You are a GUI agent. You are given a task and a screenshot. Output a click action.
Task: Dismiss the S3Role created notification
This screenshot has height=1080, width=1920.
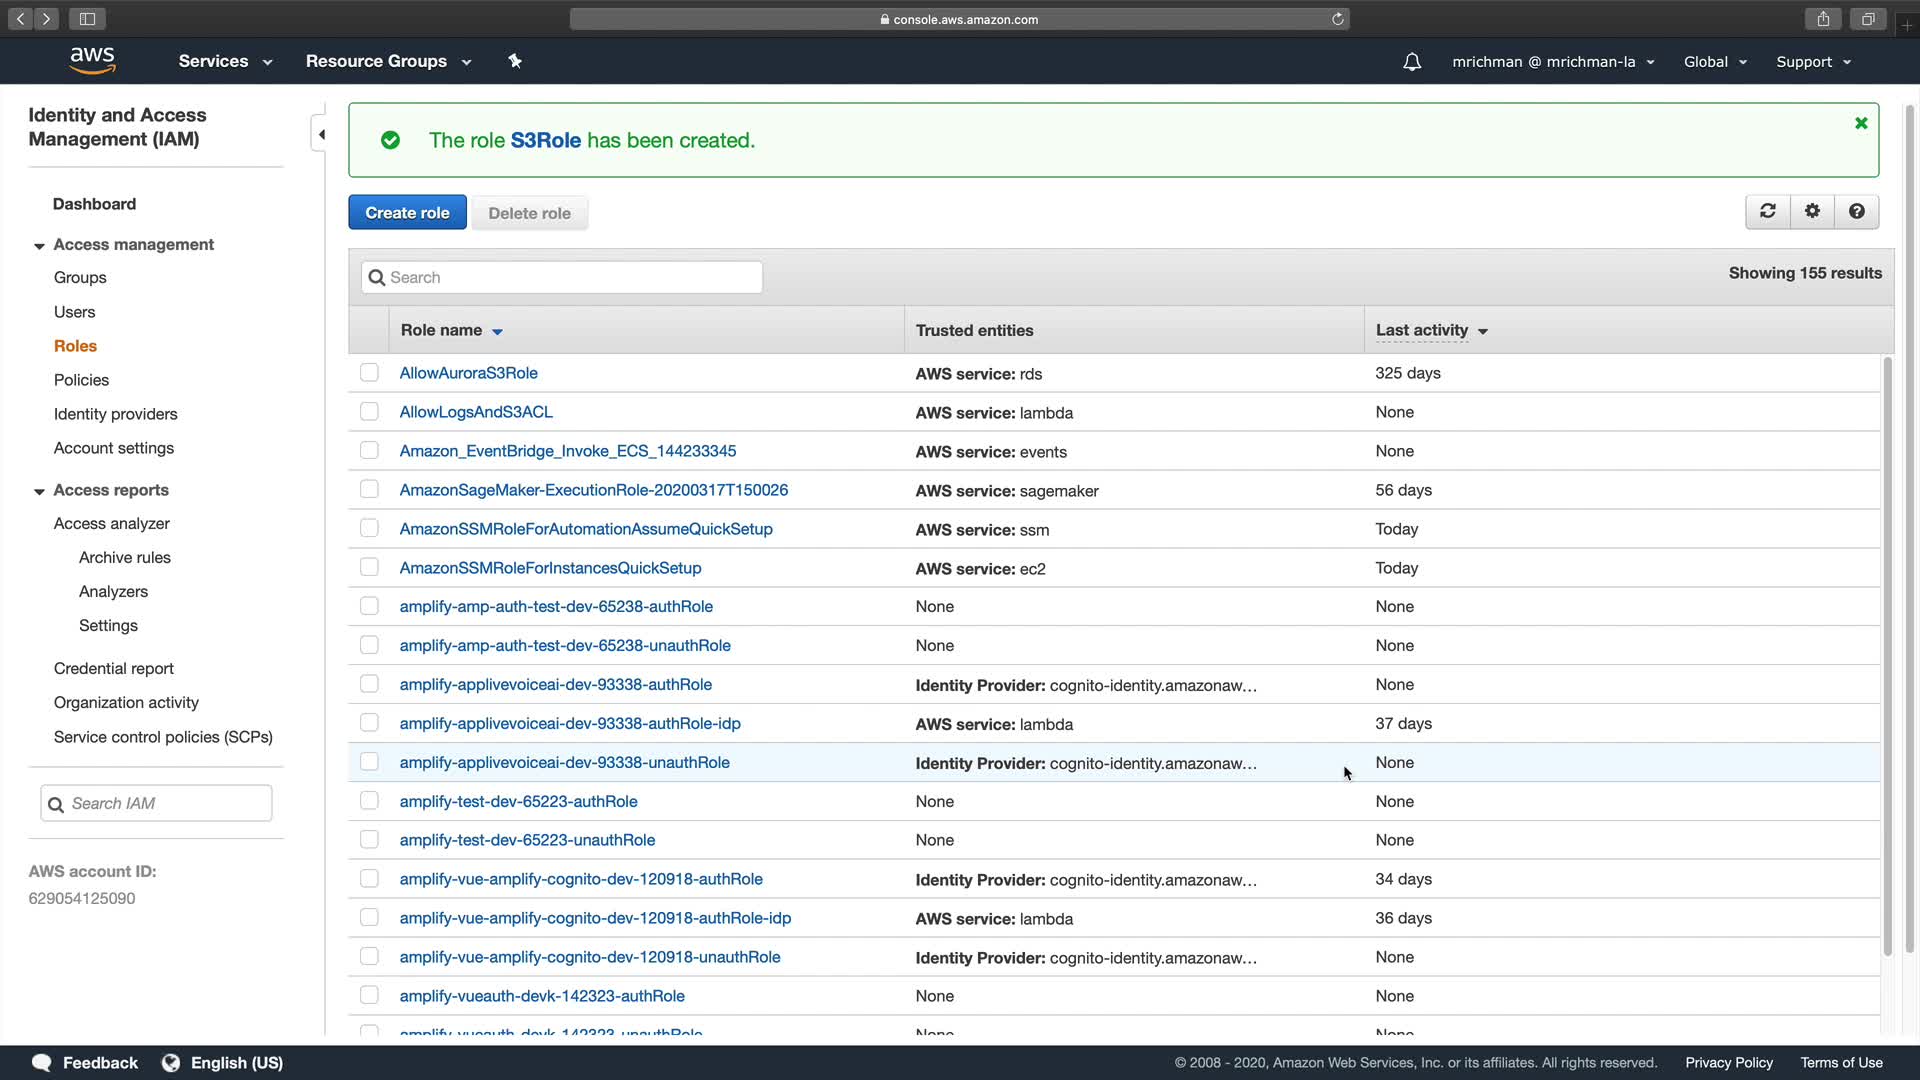1861,123
